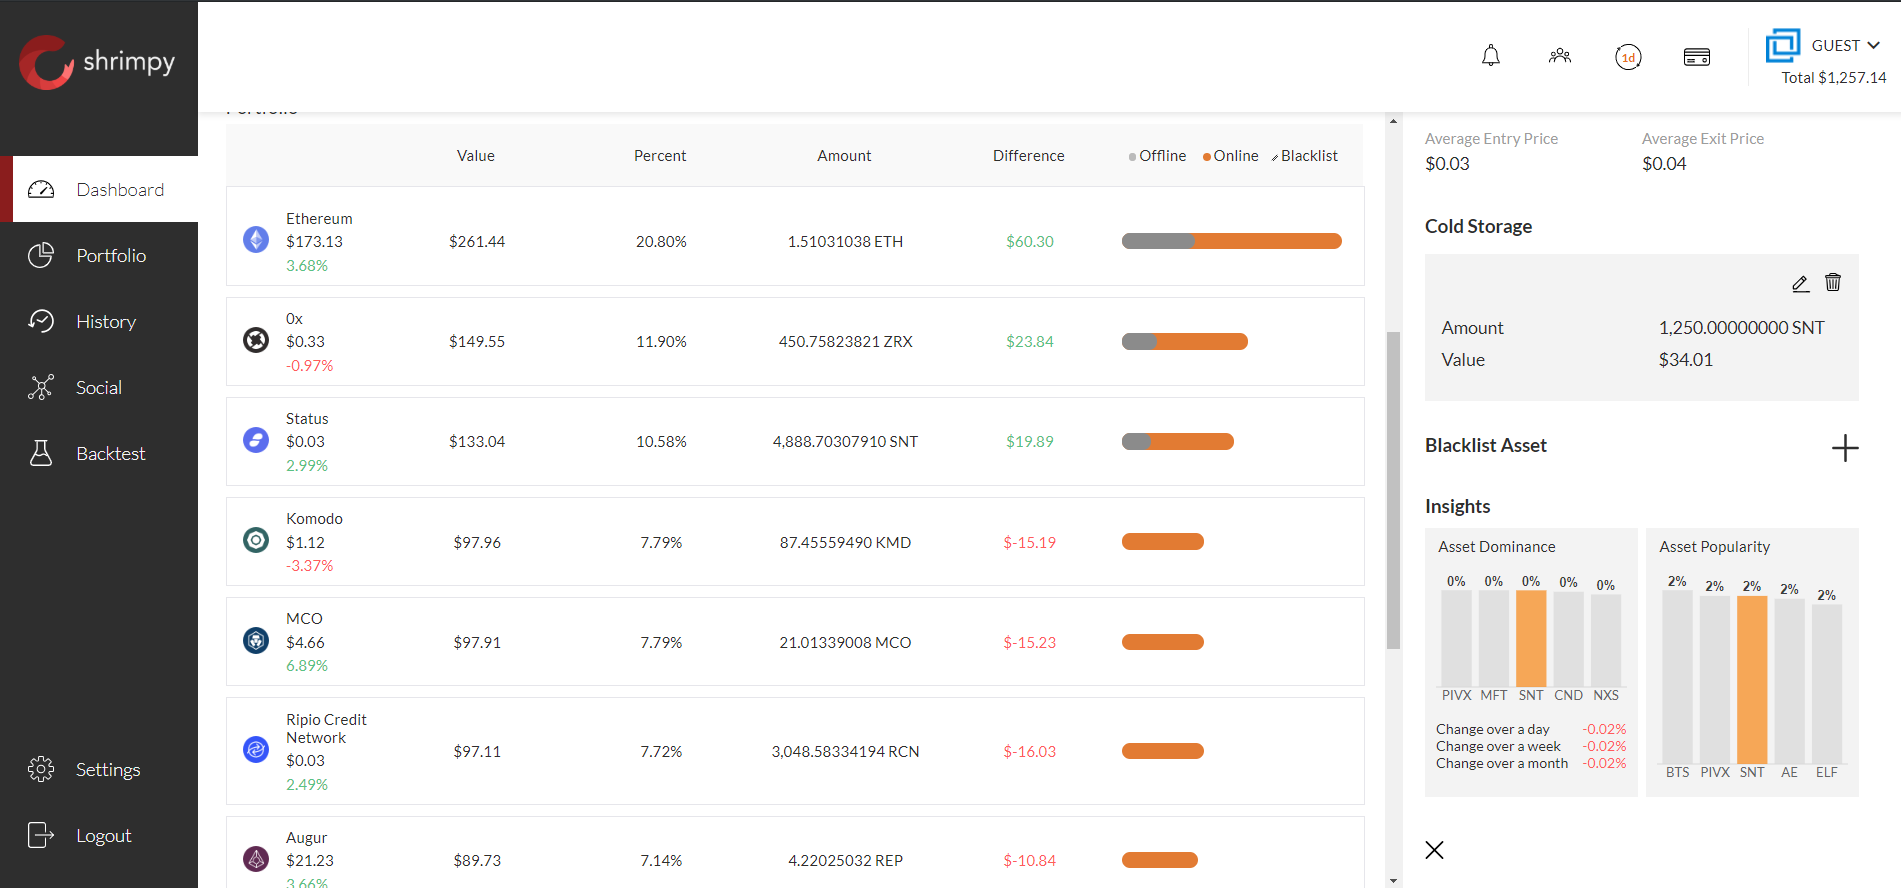Viewport: 1901px width, 888px height.
Task: Click the Cold Storage amount 1,250.00000000 SNT
Action: click(1742, 328)
